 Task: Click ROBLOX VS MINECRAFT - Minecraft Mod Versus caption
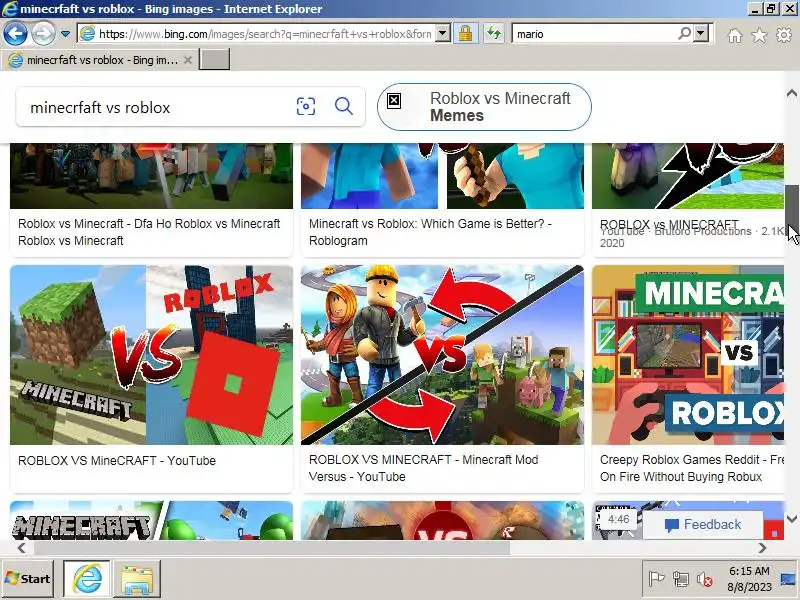[x=423, y=468]
